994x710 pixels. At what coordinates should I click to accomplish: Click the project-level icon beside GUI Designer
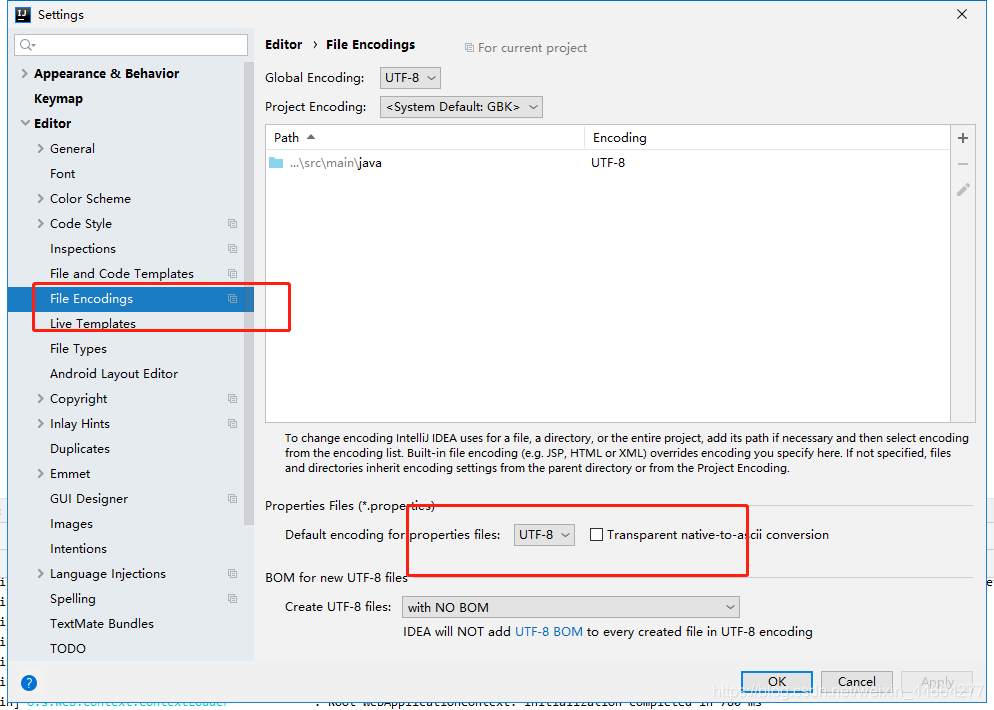(x=233, y=499)
